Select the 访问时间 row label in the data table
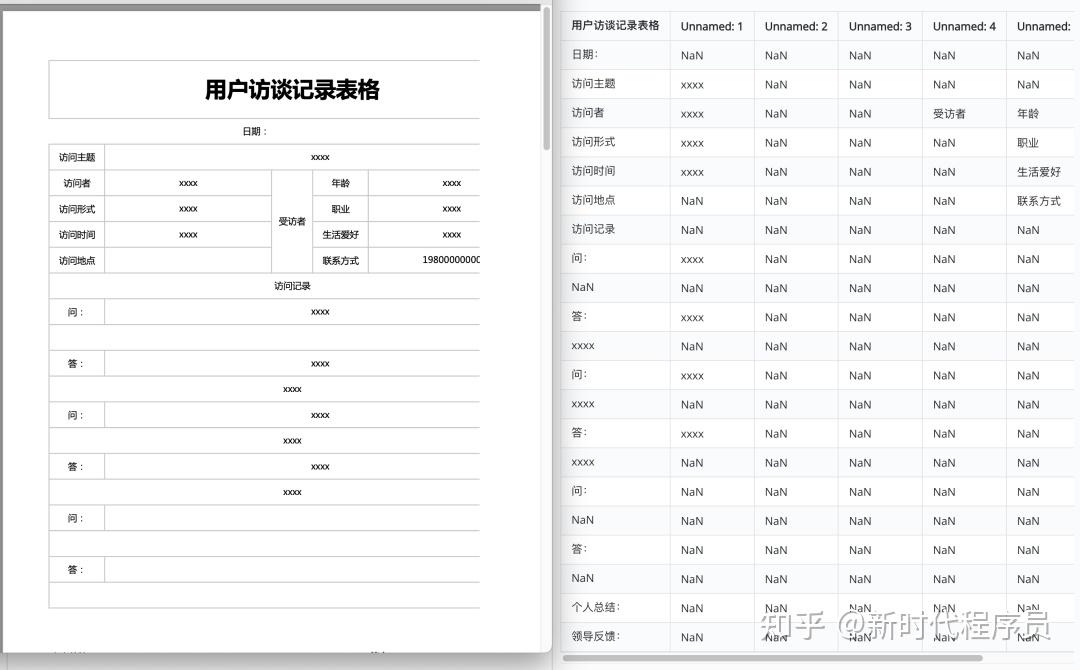1080x670 pixels. (x=593, y=171)
